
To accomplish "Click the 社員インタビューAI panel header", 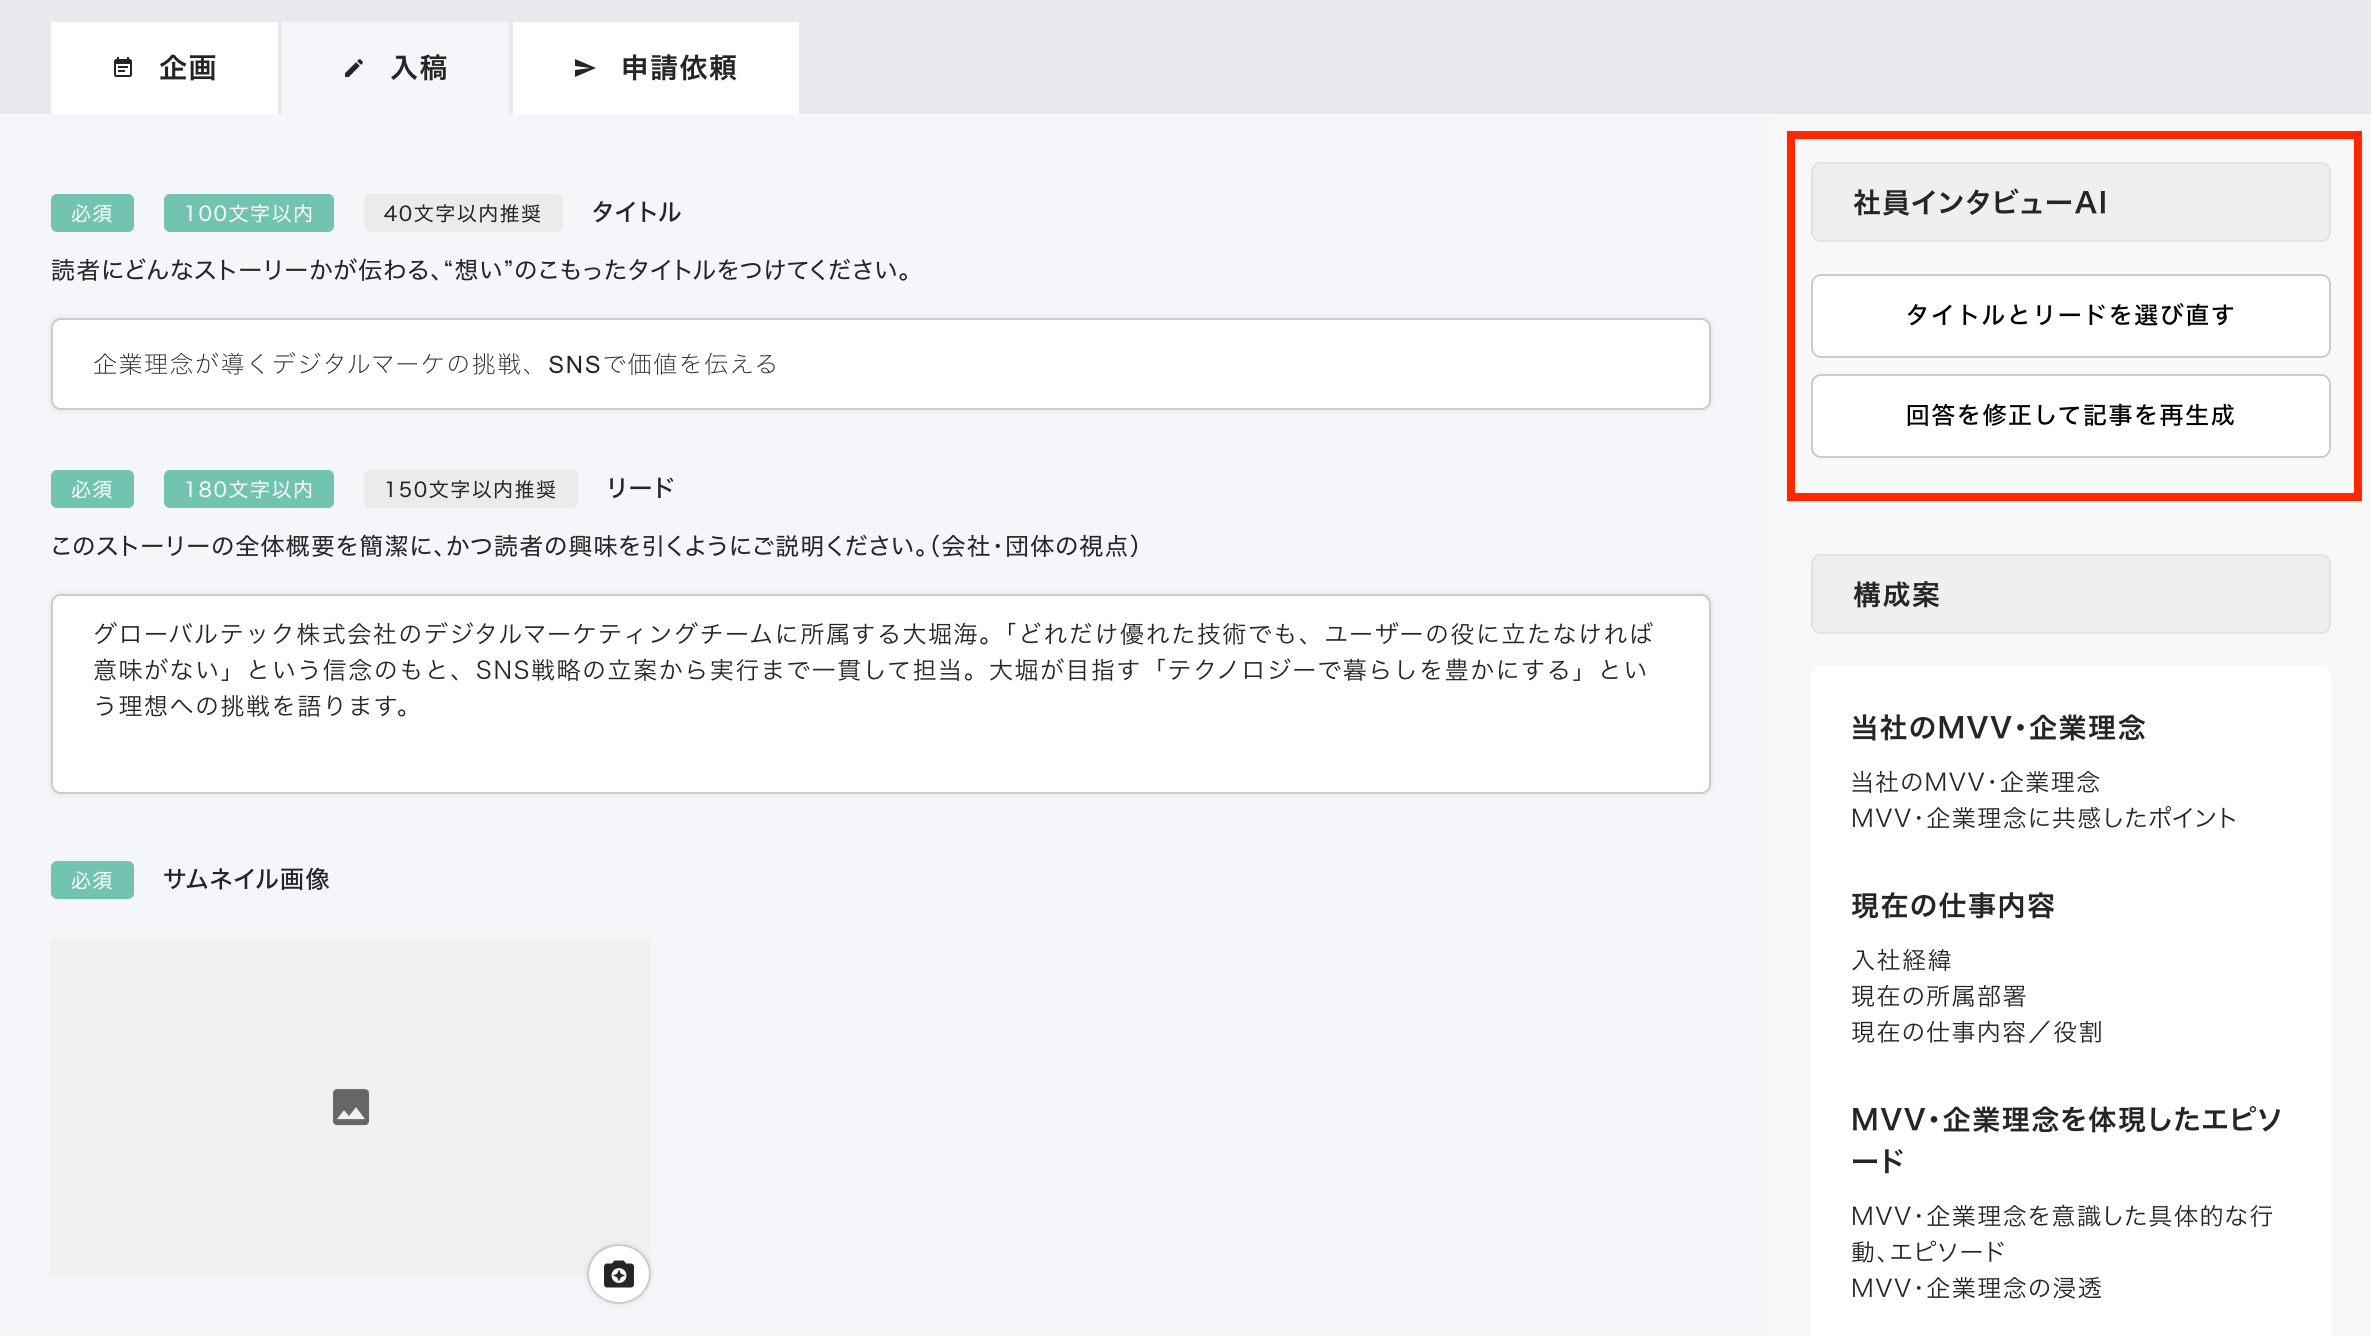I will pyautogui.click(x=2070, y=203).
